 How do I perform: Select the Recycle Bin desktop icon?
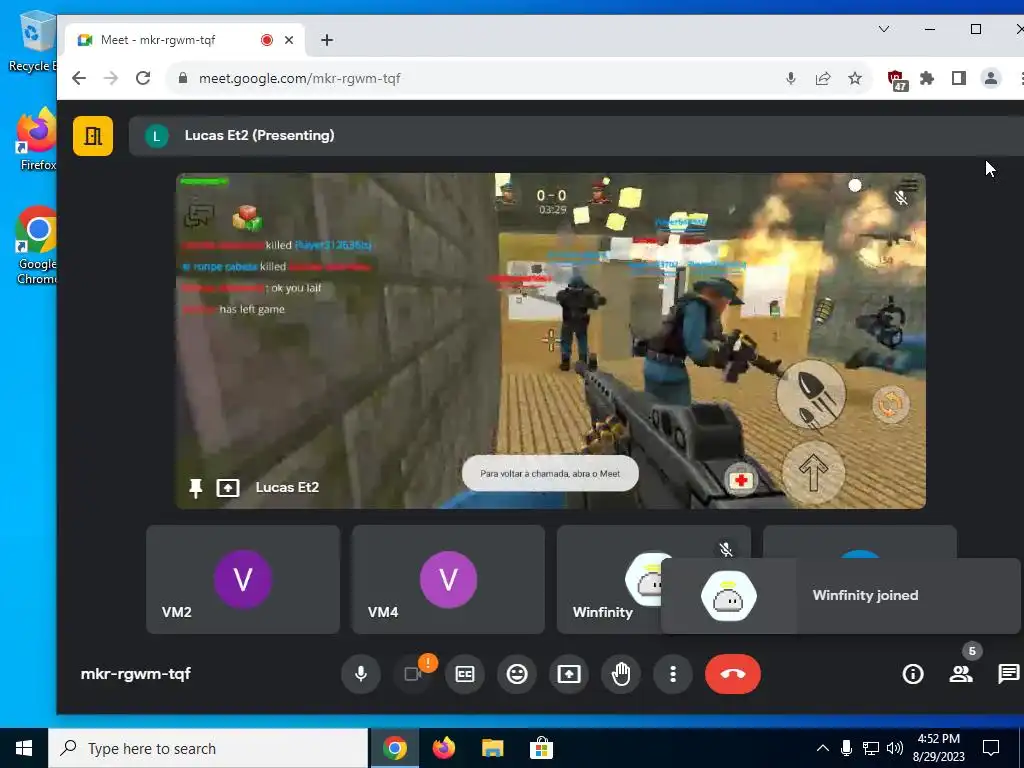click(x=33, y=42)
